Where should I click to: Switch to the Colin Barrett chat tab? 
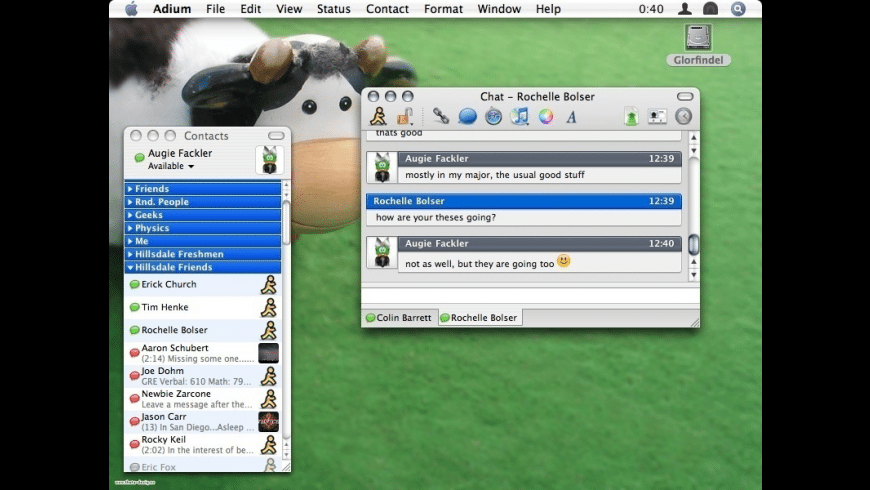tap(399, 318)
